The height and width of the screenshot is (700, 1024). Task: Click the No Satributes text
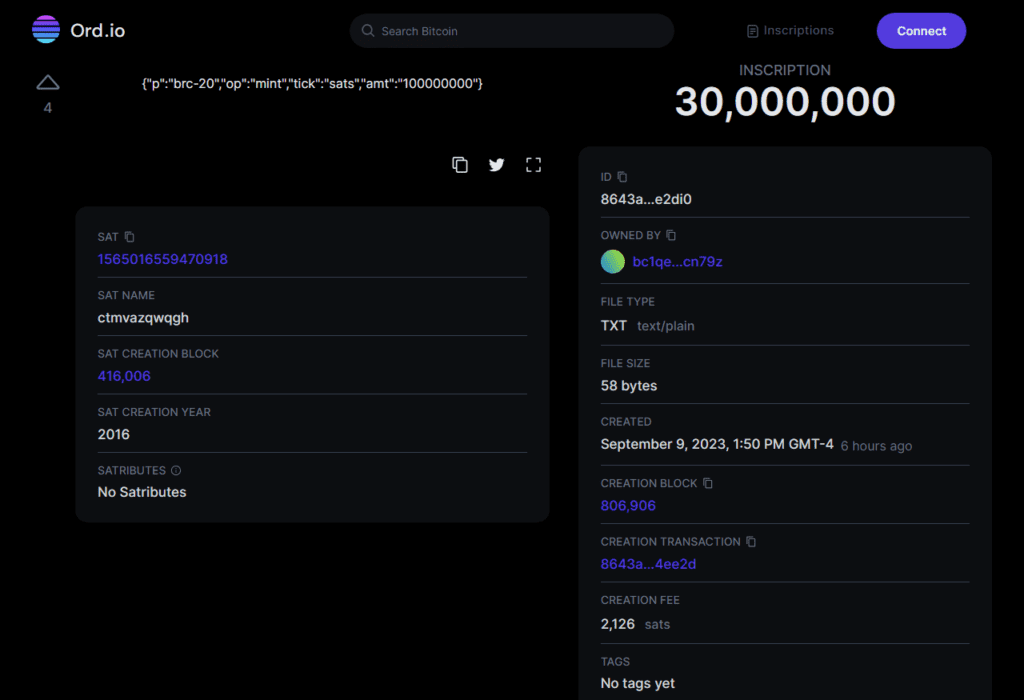pos(142,492)
